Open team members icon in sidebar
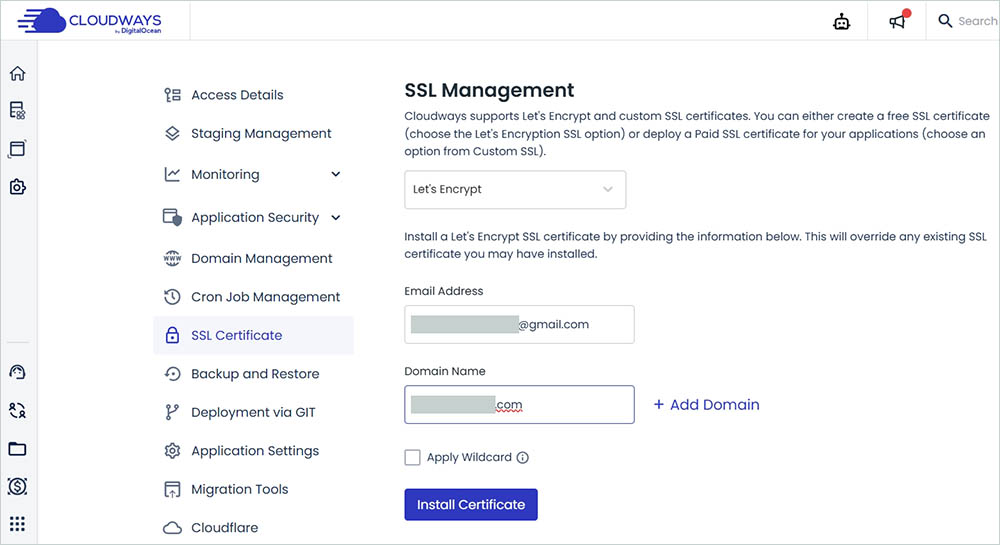This screenshot has width=1000, height=545. click(18, 411)
